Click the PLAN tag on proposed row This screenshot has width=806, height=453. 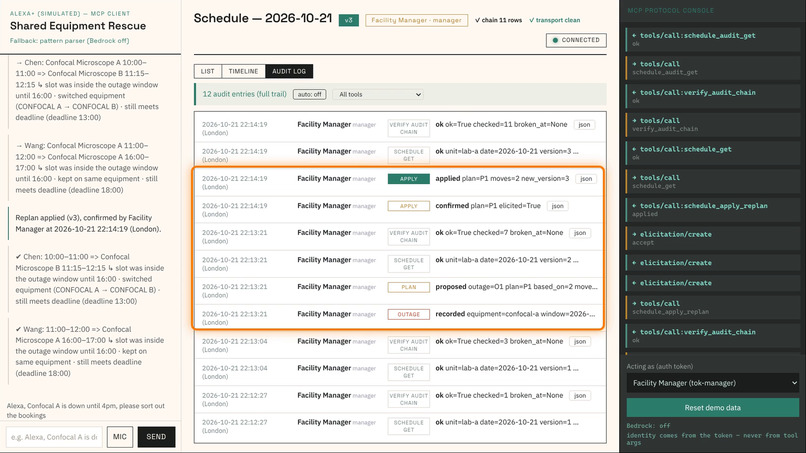click(409, 287)
